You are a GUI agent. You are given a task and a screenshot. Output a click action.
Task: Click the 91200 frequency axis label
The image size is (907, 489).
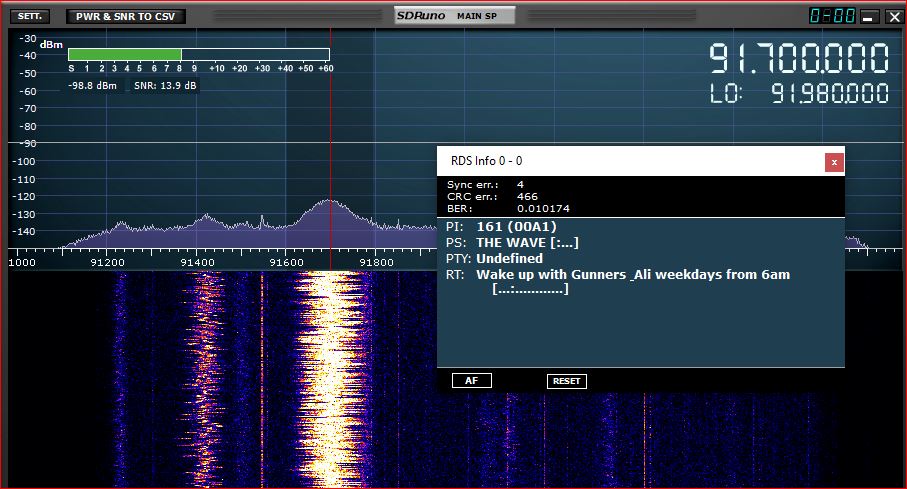(x=108, y=263)
